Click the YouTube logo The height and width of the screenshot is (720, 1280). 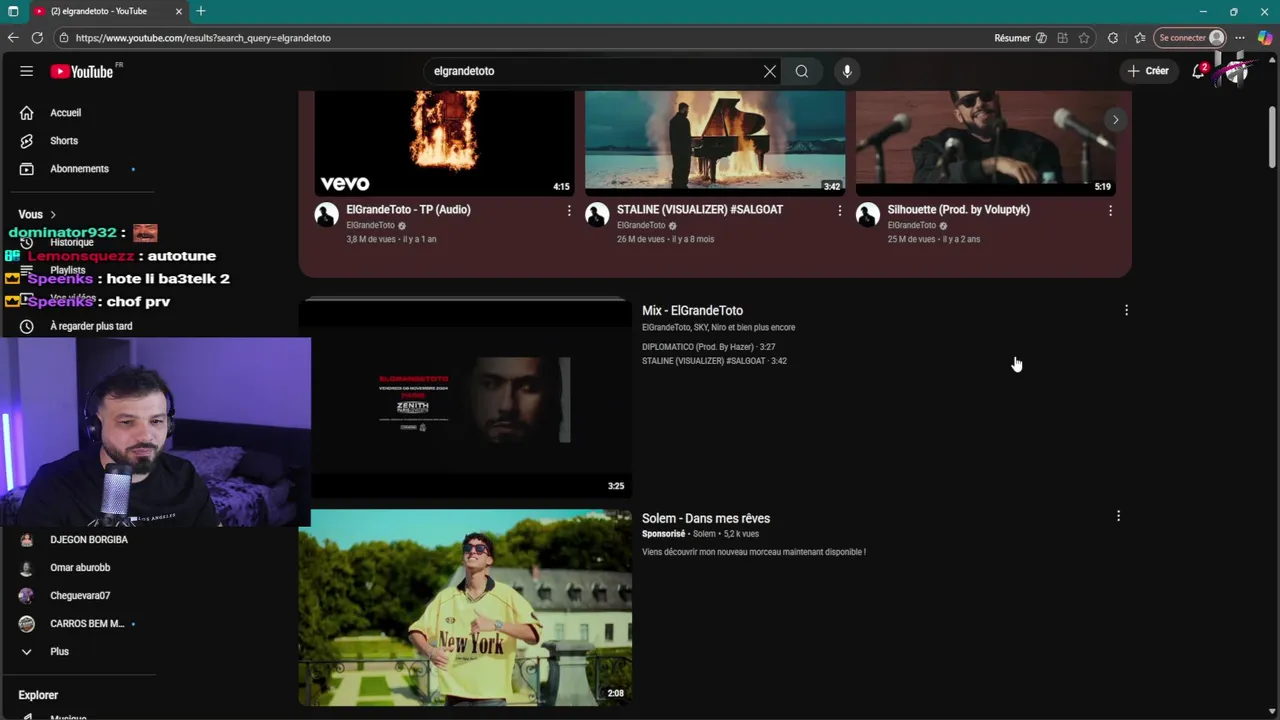tap(84, 71)
